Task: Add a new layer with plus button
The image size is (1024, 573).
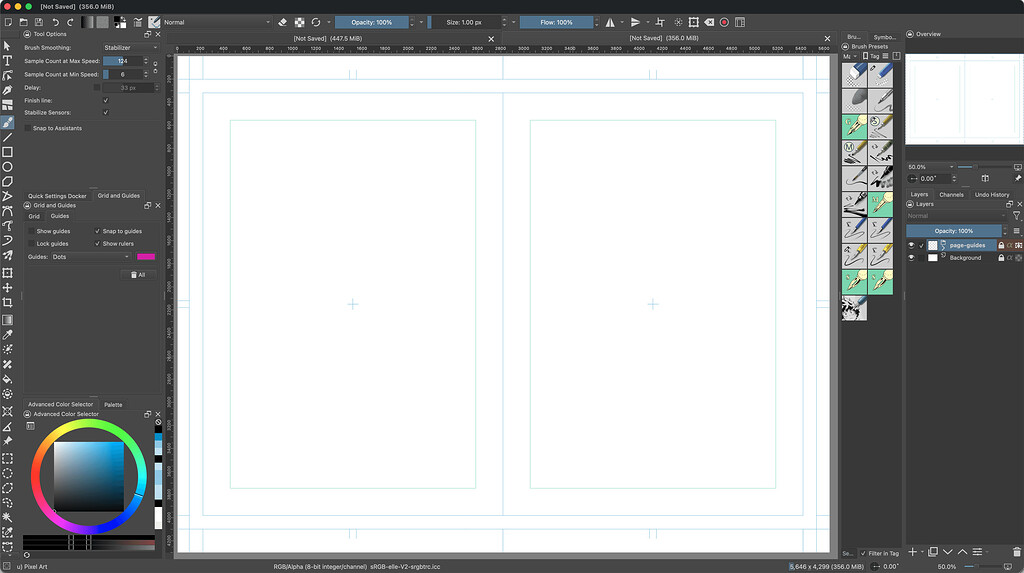Action: click(x=912, y=553)
